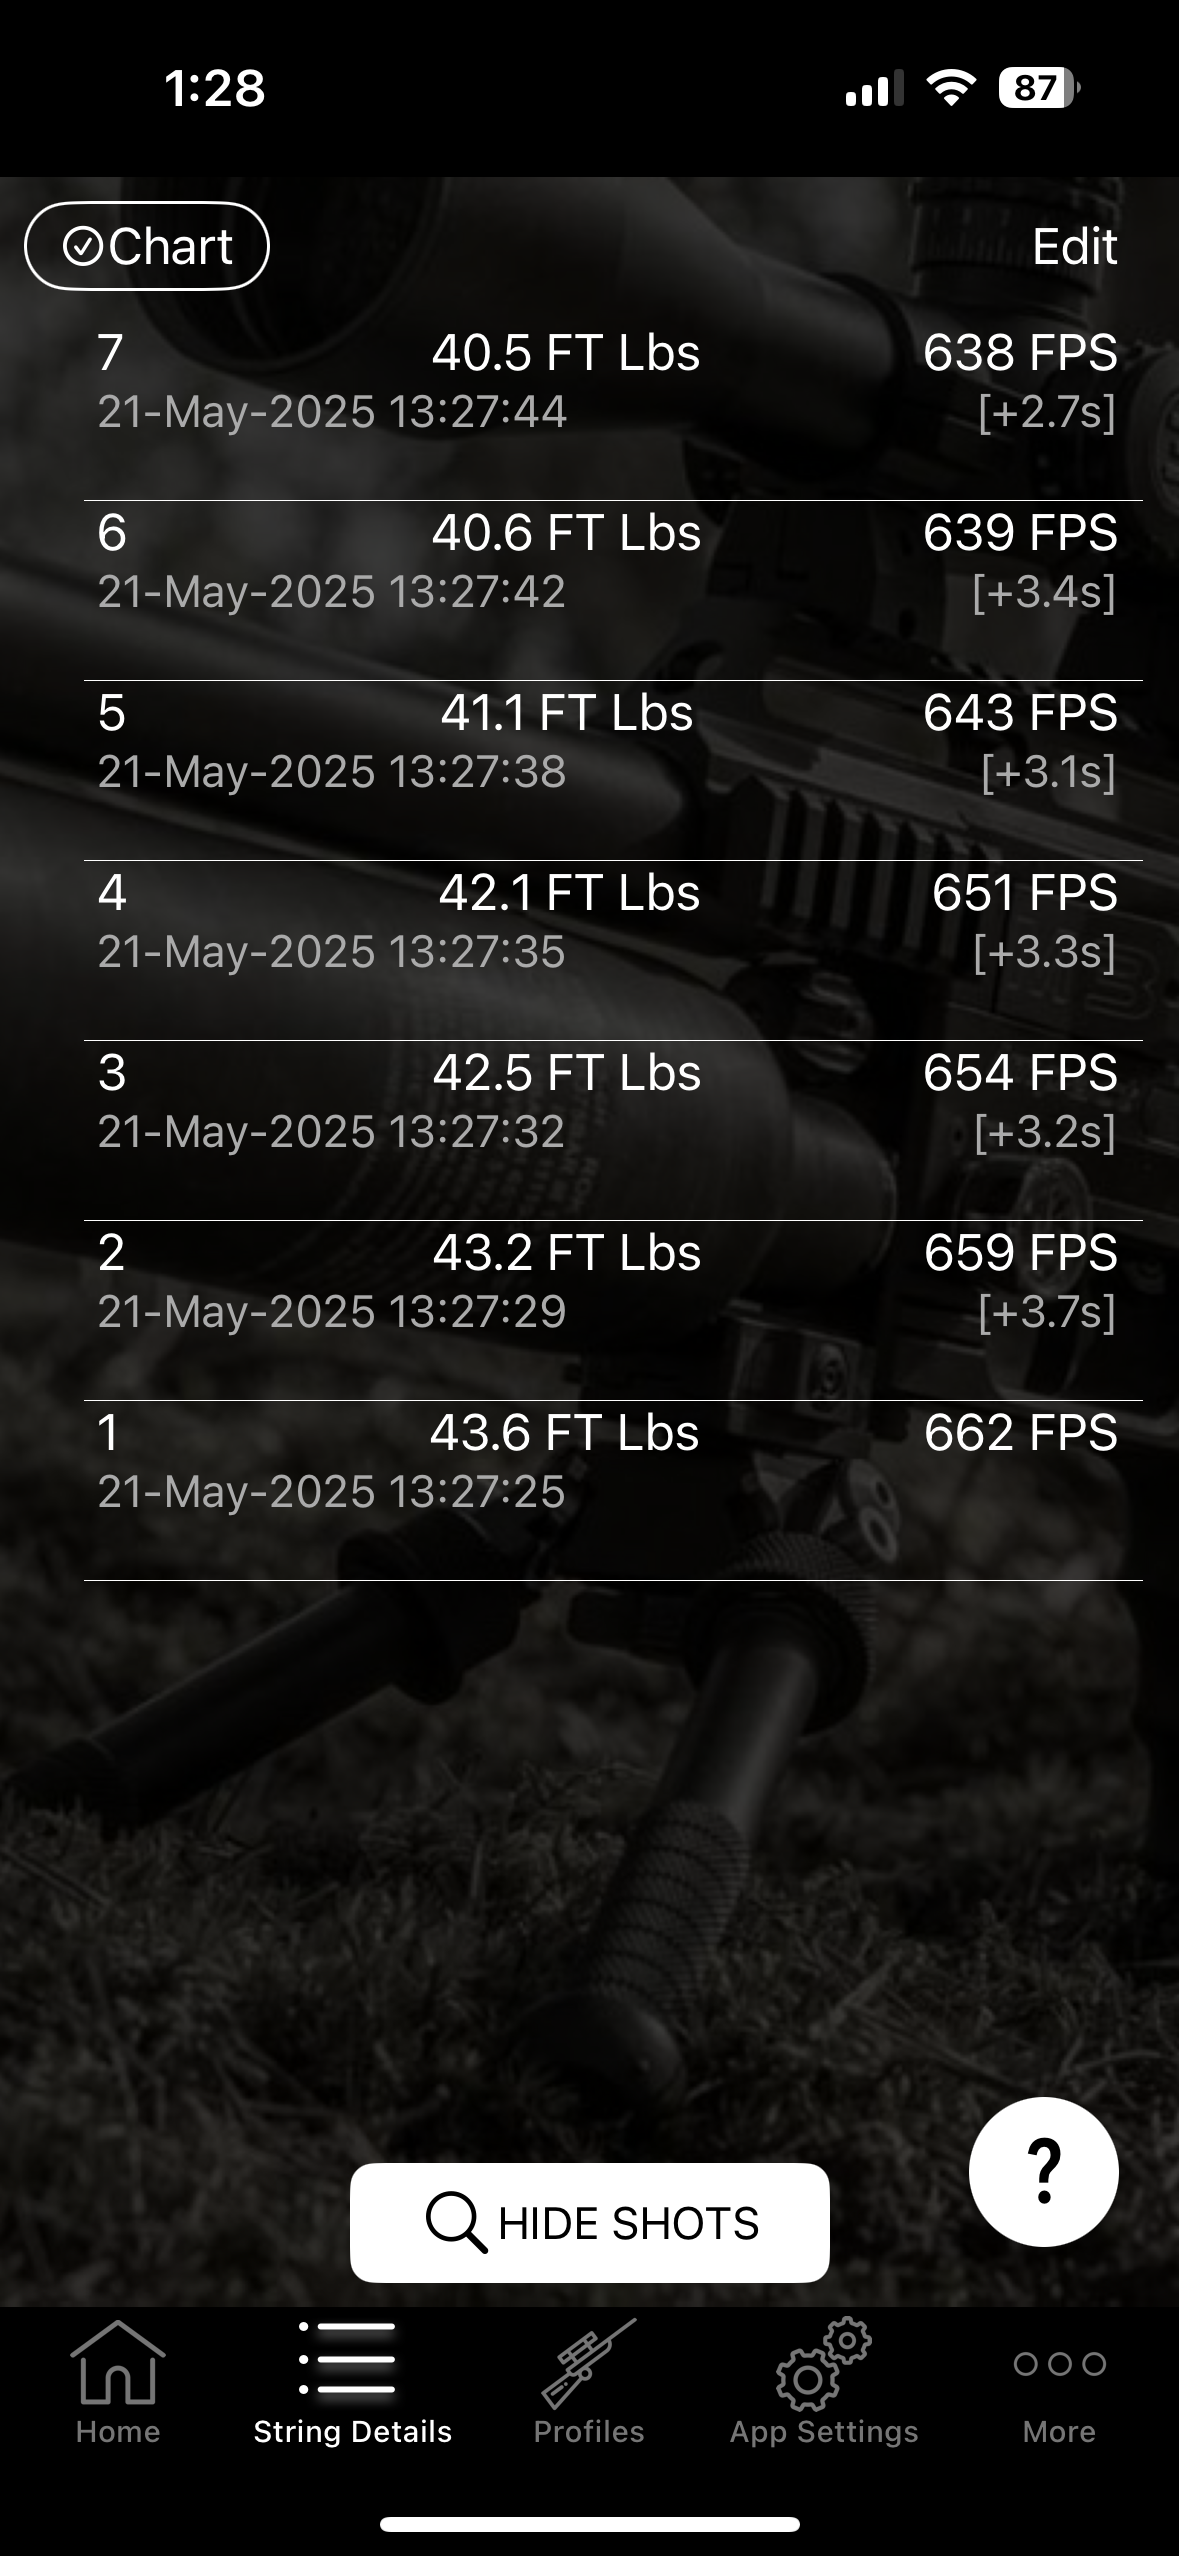Open the question mark help button
The width and height of the screenshot is (1179, 2556).
pos(1043,2172)
